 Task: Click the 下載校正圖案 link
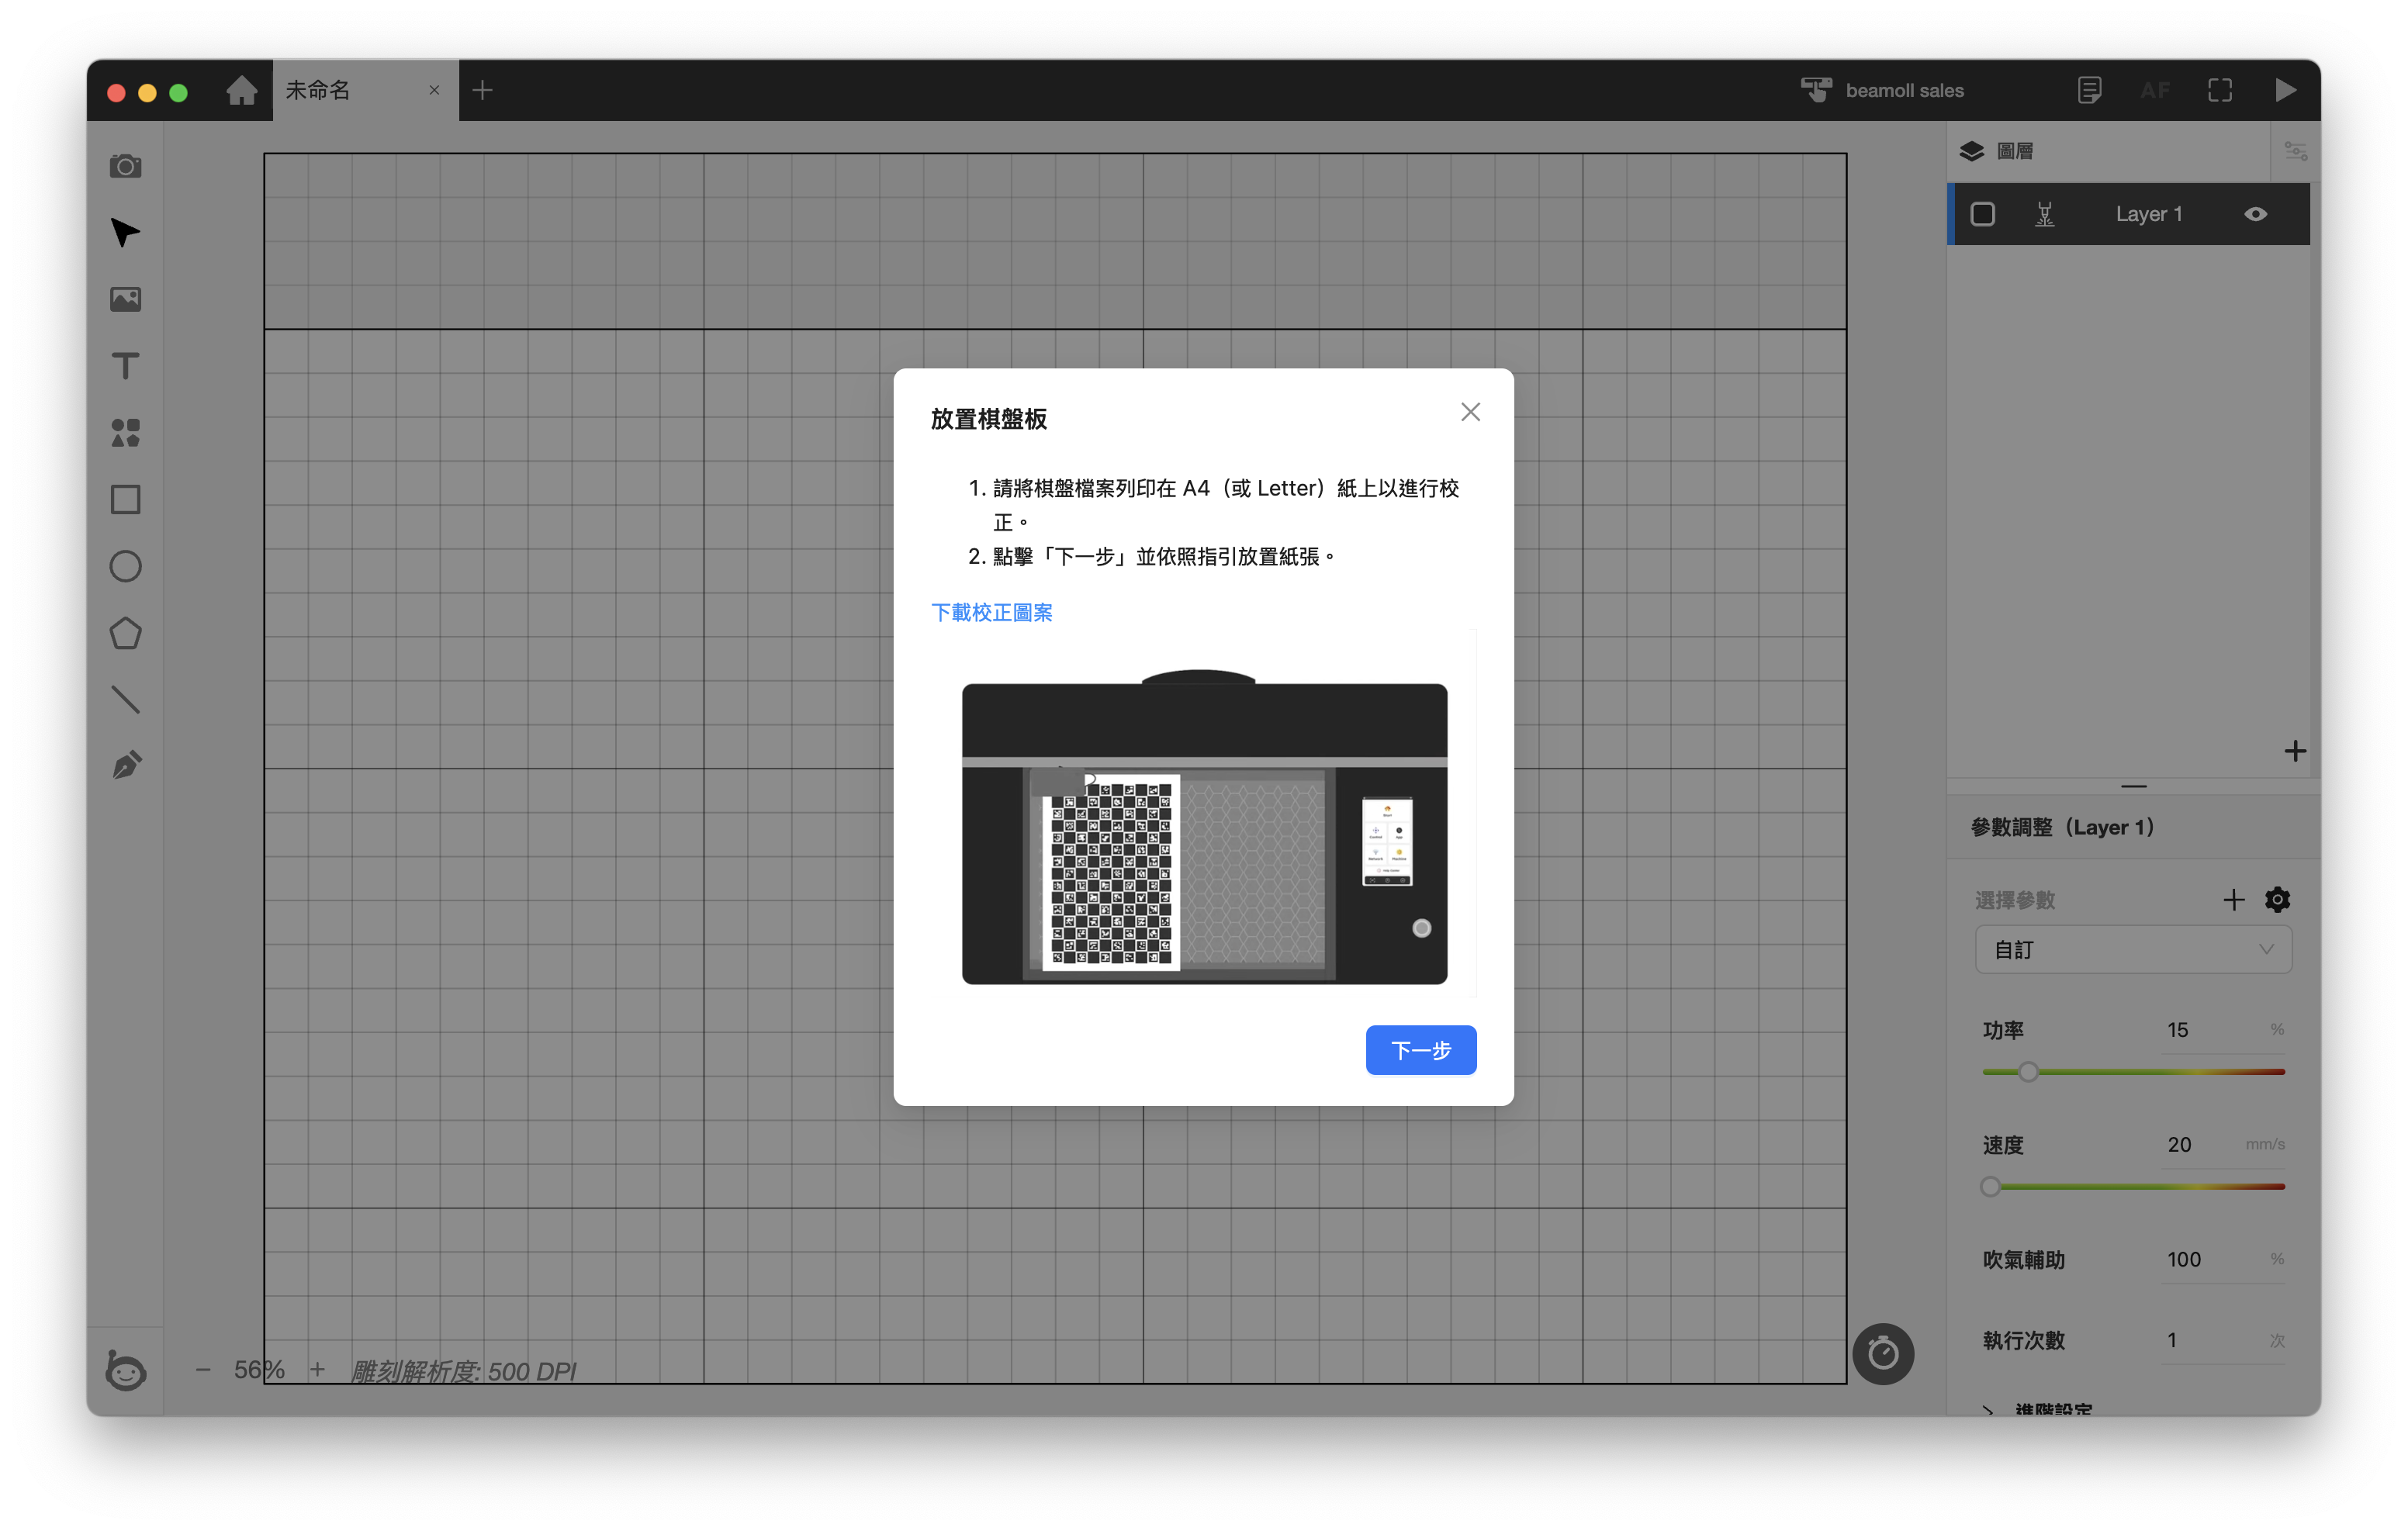click(x=991, y=612)
